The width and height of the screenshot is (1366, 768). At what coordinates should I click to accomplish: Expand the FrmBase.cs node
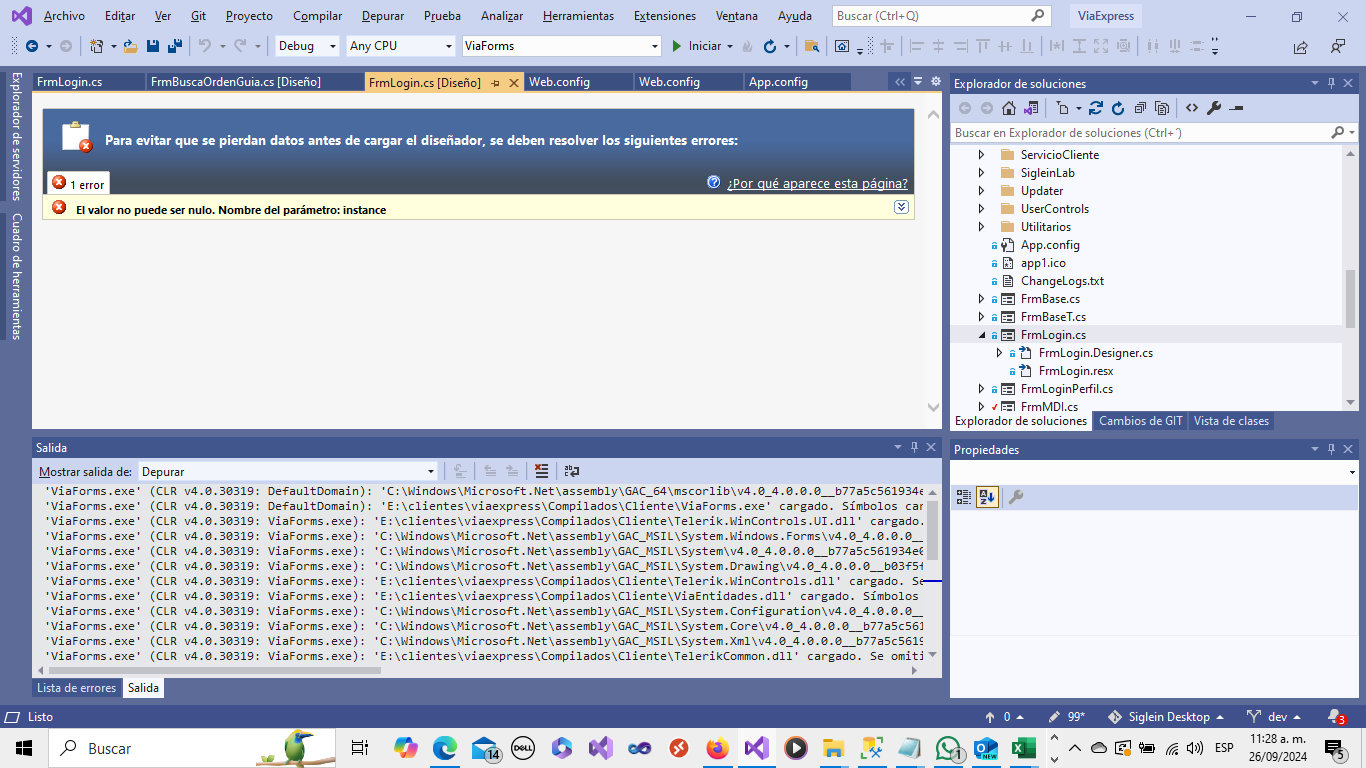(982, 299)
